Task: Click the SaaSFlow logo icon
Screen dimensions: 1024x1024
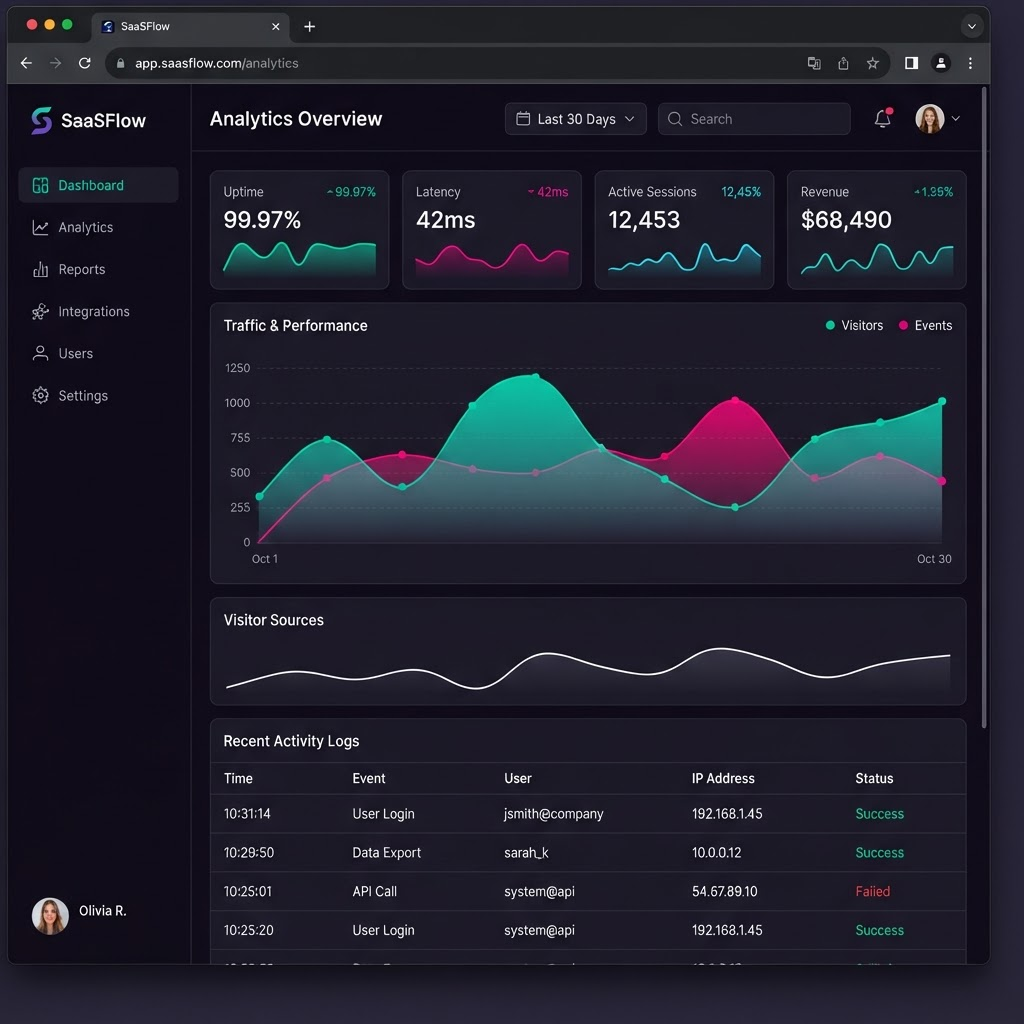Action: 41,121
